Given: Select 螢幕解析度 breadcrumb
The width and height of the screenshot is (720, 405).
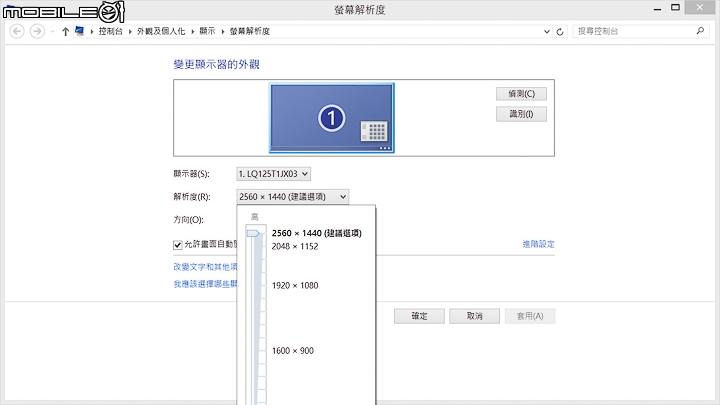Looking at the screenshot, I should (250, 31).
